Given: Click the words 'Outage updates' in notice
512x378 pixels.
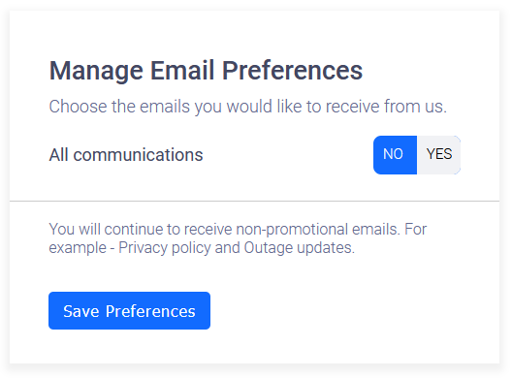Looking at the screenshot, I should [299, 248].
